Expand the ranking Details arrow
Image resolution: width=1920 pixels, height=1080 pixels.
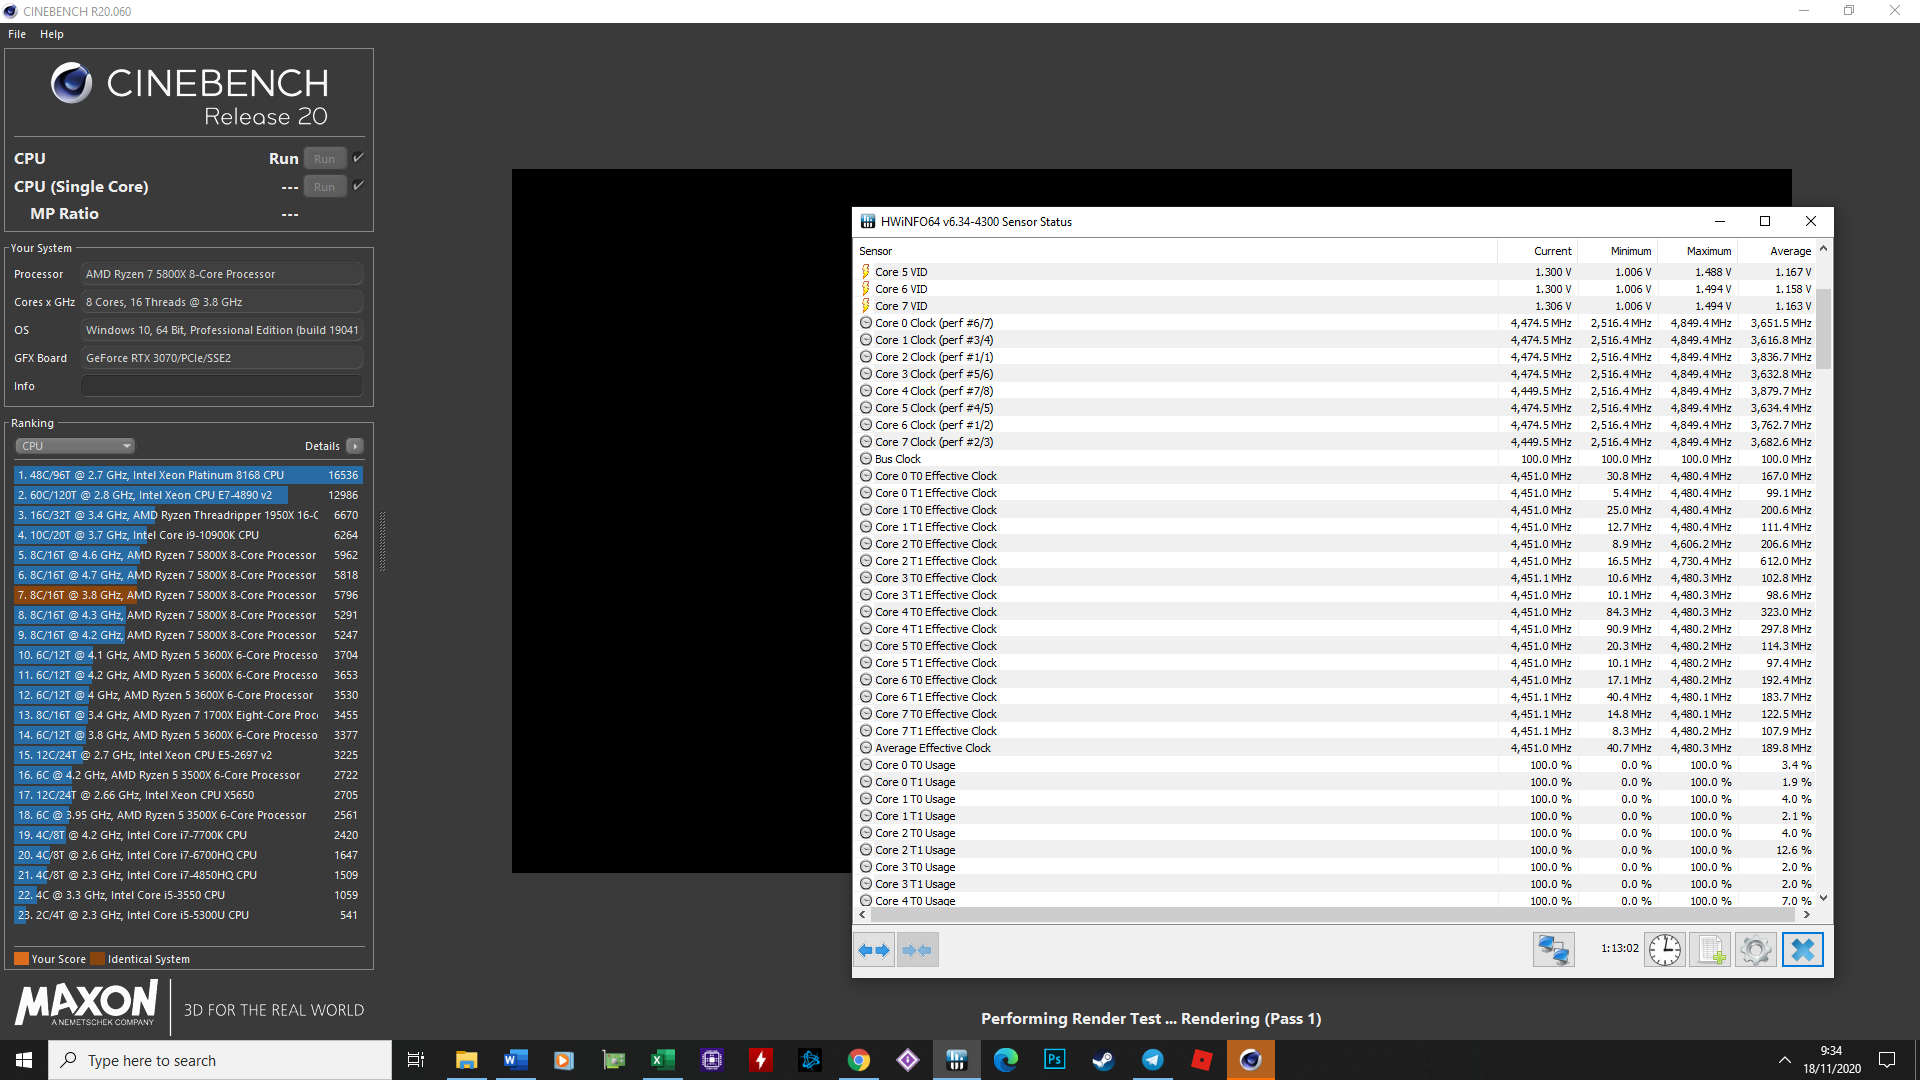pyautogui.click(x=355, y=446)
